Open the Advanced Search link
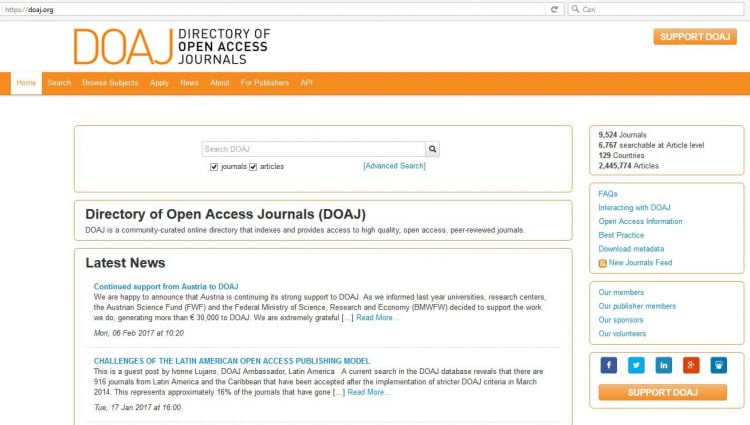The image size is (750, 425). (395, 166)
